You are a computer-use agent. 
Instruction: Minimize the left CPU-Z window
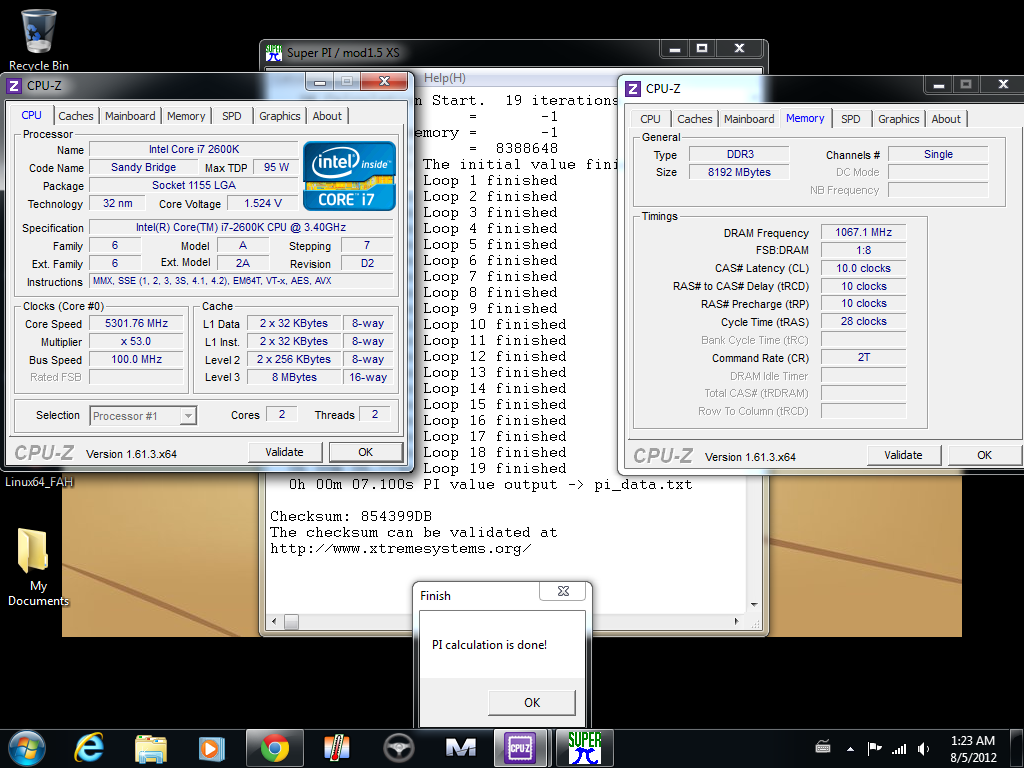[320, 82]
